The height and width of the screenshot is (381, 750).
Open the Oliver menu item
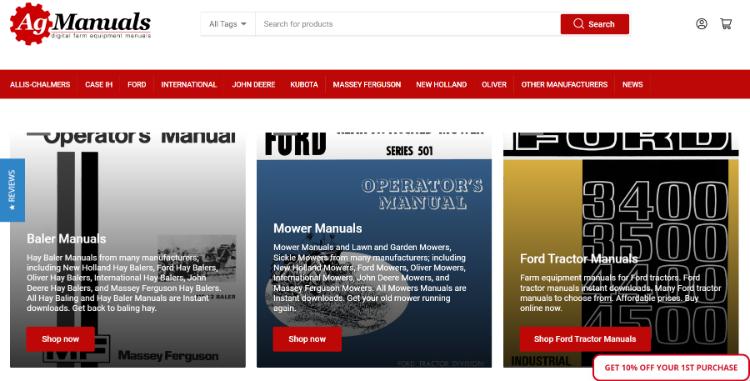tap(494, 85)
